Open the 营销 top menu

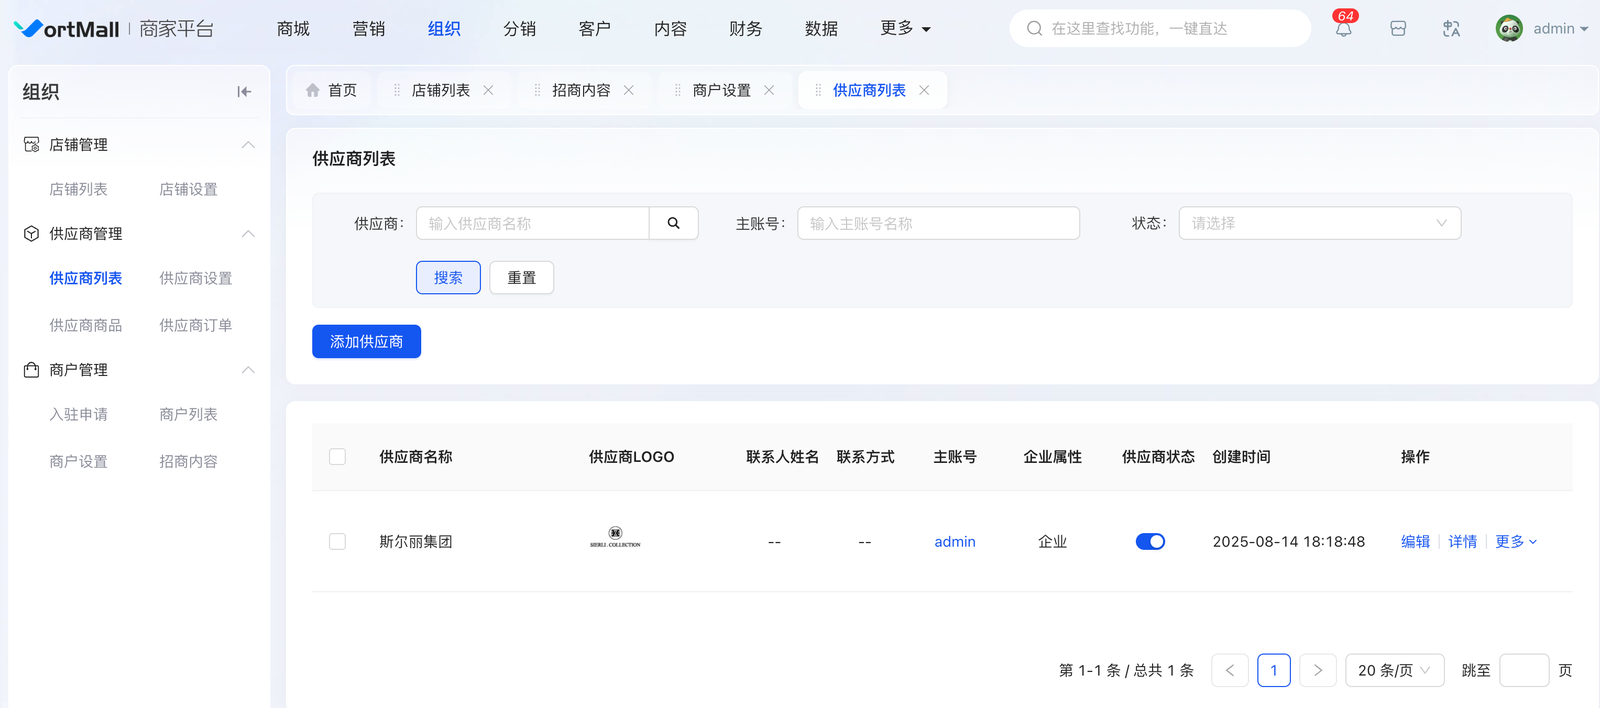[x=368, y=29]
